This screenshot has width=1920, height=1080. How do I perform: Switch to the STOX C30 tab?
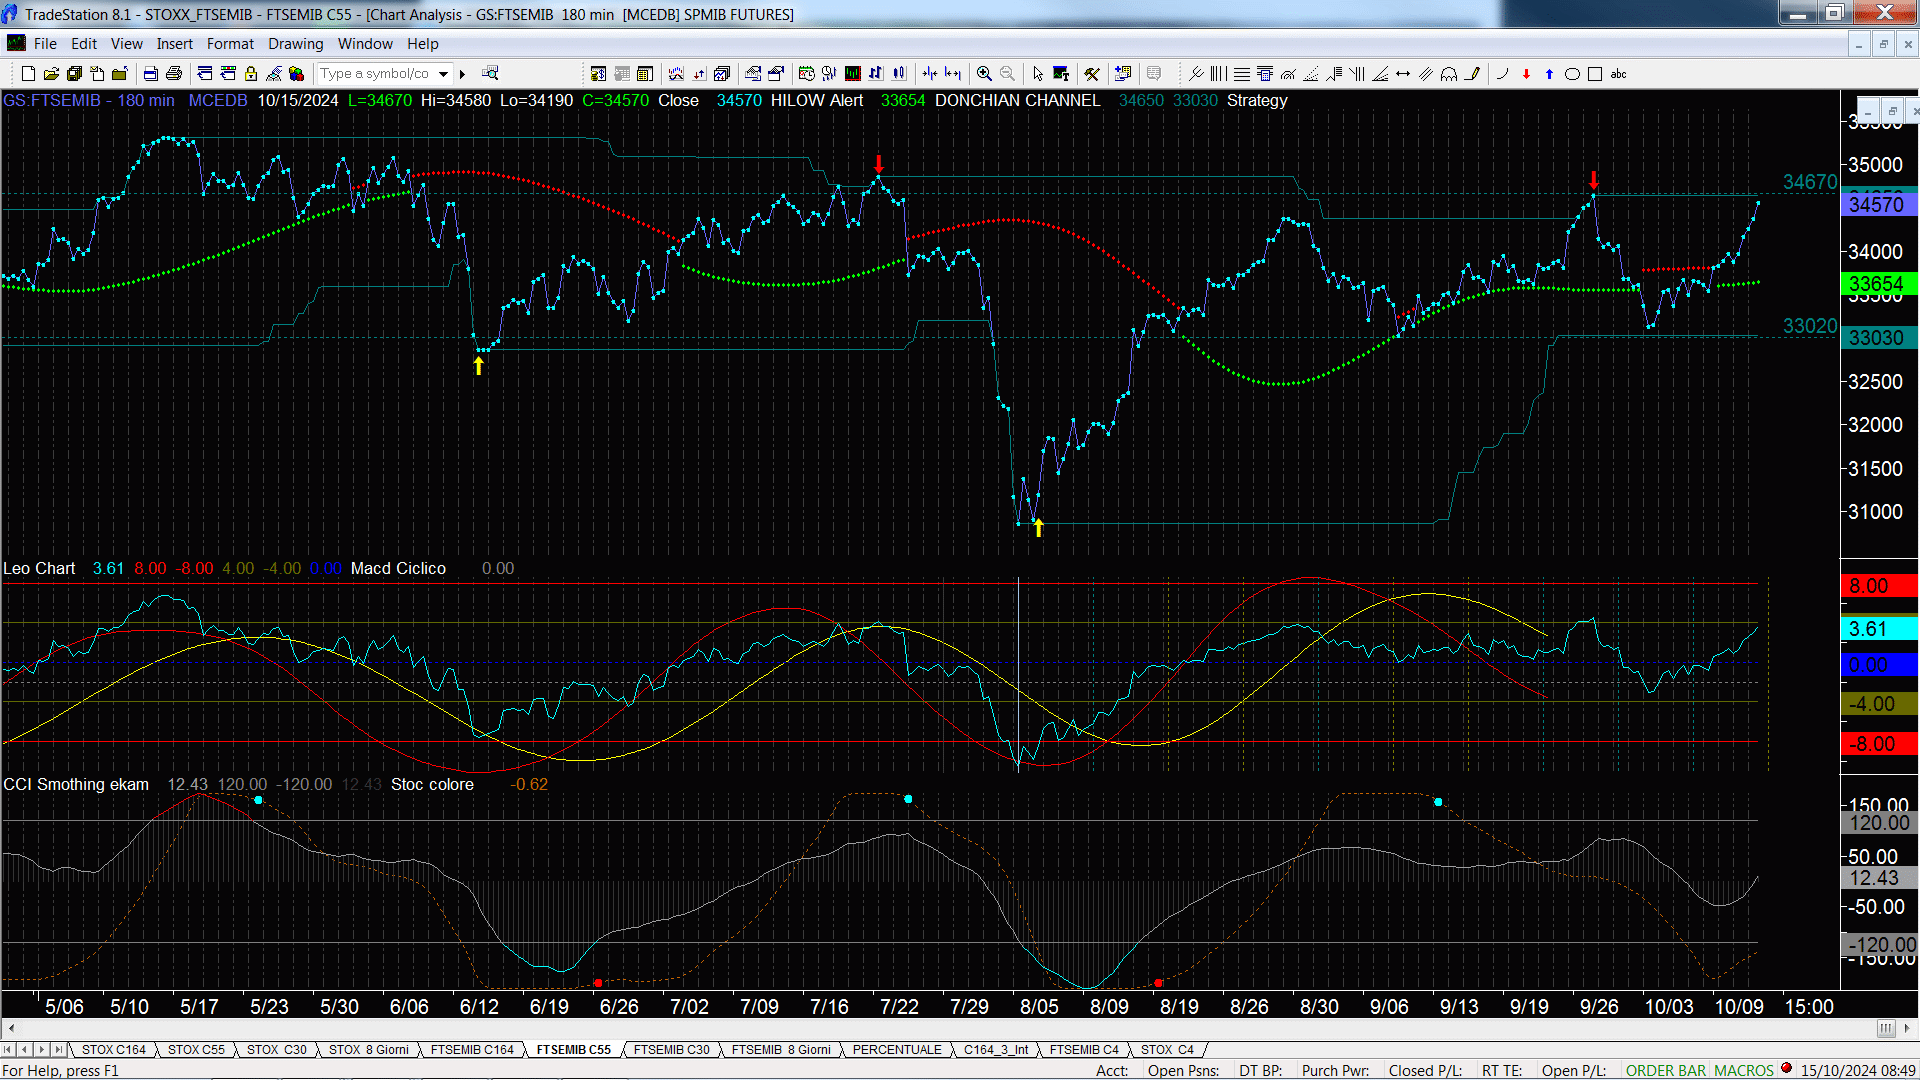(277, 1049)
